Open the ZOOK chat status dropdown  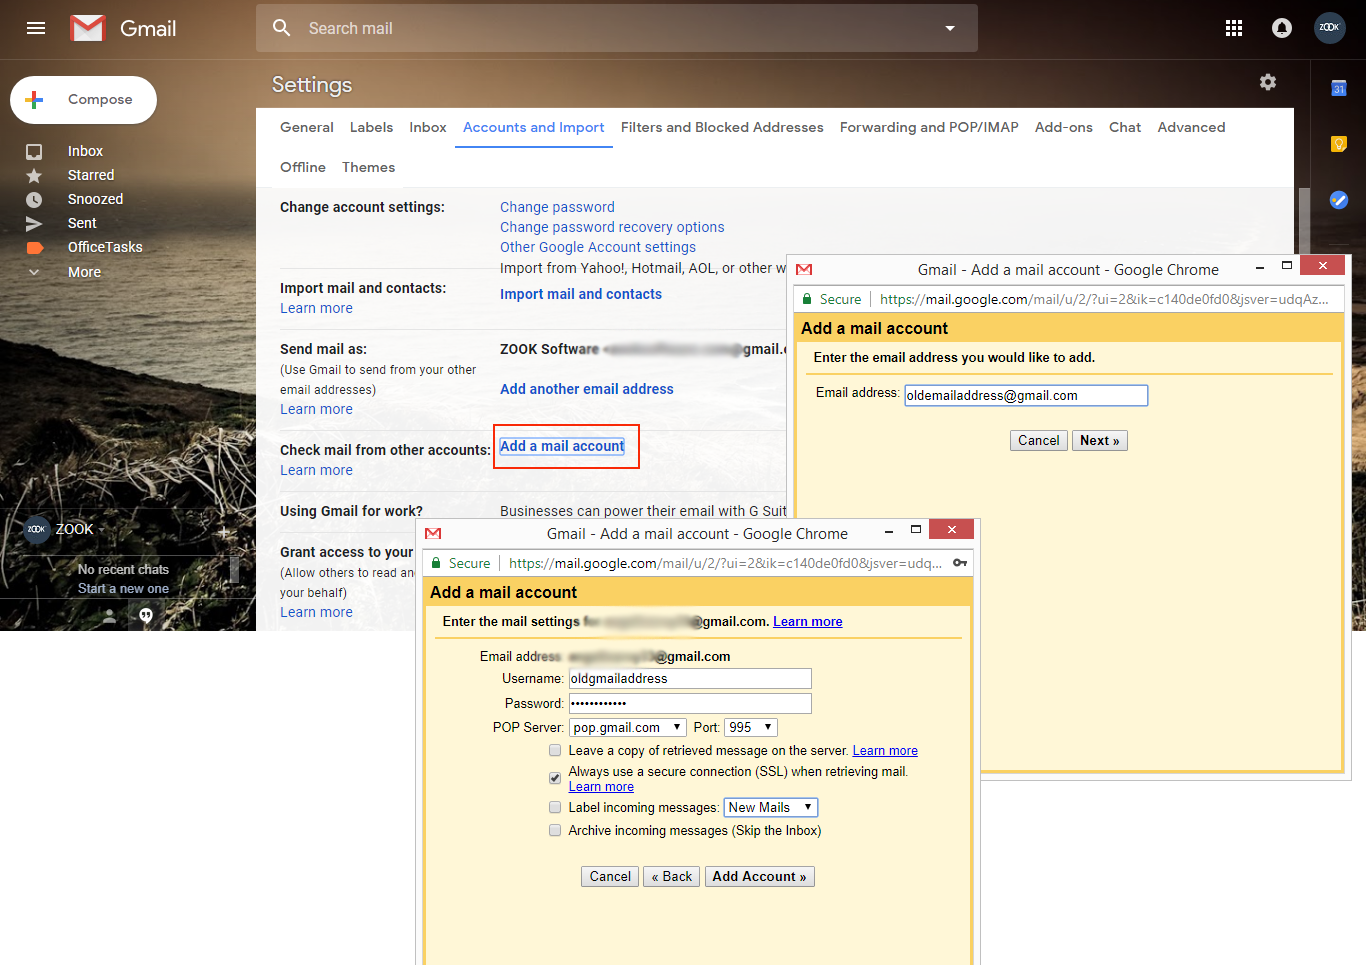tap(101, 530)
